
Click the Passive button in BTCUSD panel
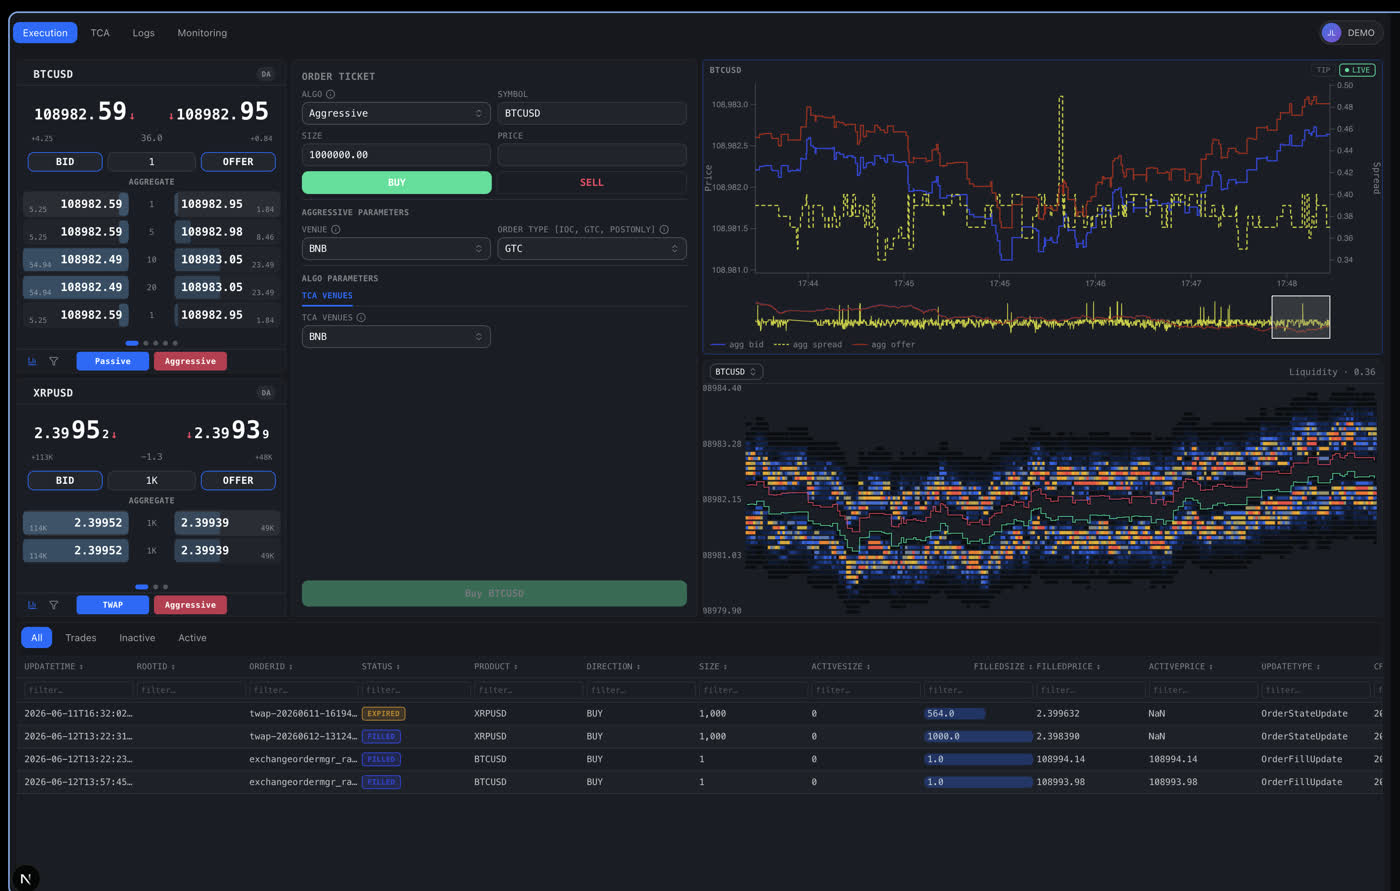112,361
